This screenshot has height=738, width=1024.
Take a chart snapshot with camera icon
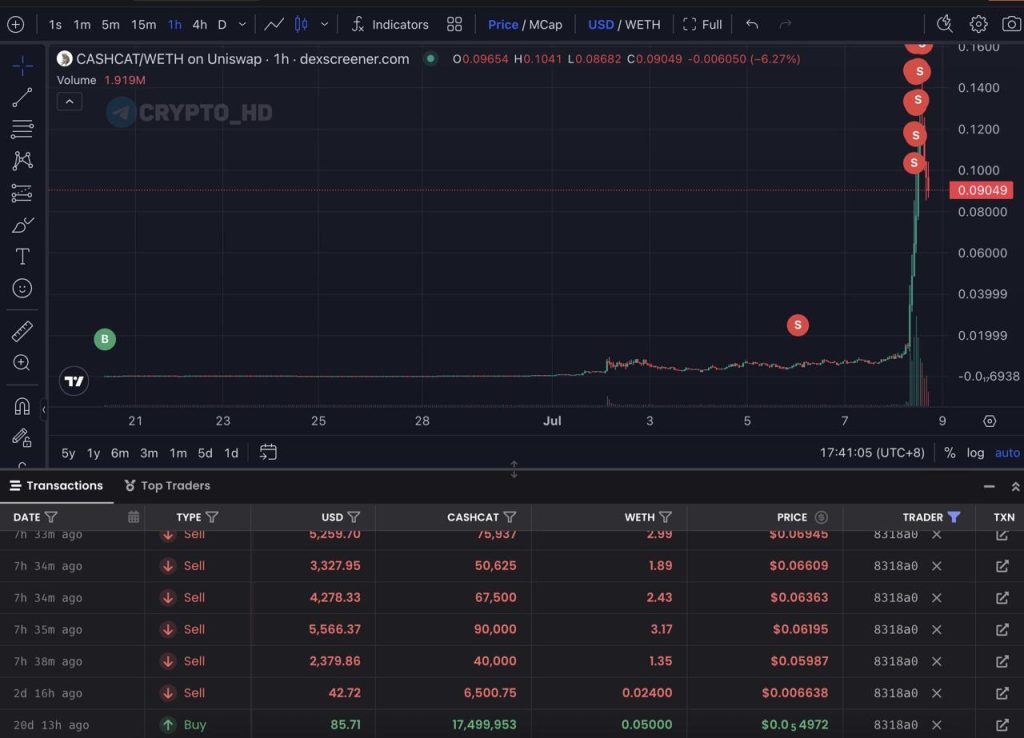click(1011, 24)
